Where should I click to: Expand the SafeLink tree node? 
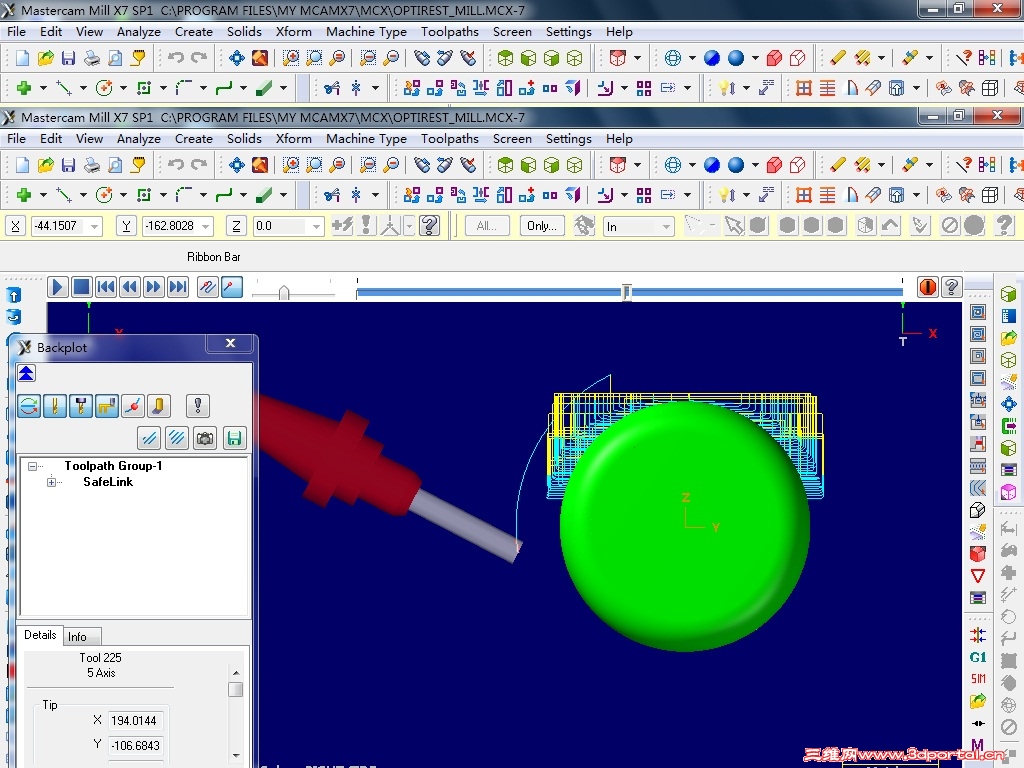click(x=51, y=482)
